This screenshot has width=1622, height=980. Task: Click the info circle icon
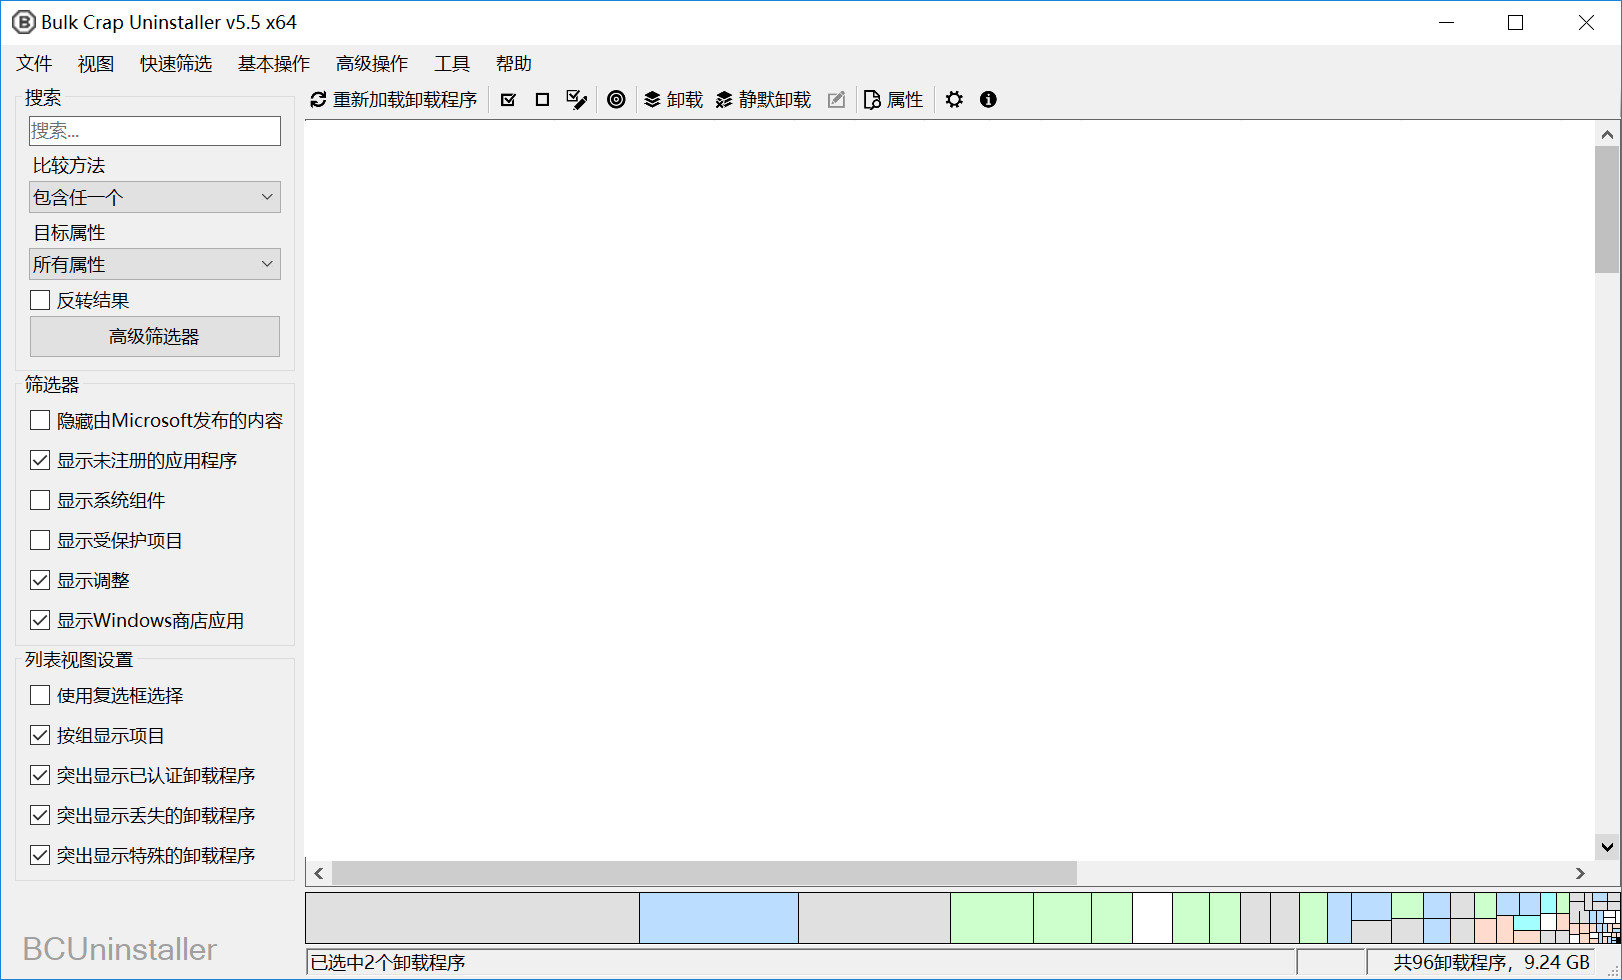[988, 99]
